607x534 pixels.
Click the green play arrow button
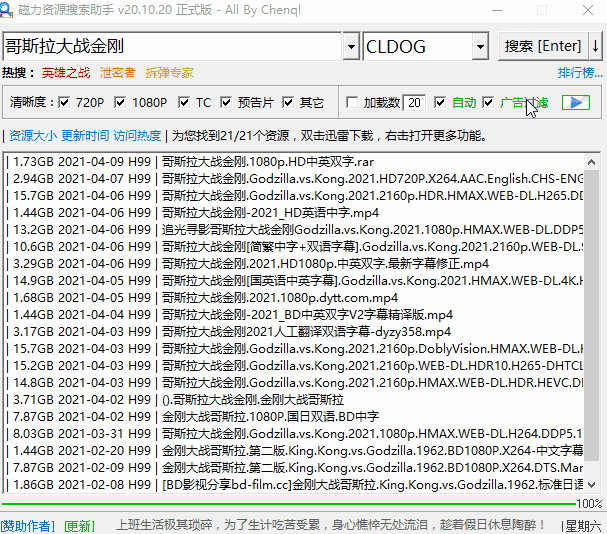pos(576,103)
